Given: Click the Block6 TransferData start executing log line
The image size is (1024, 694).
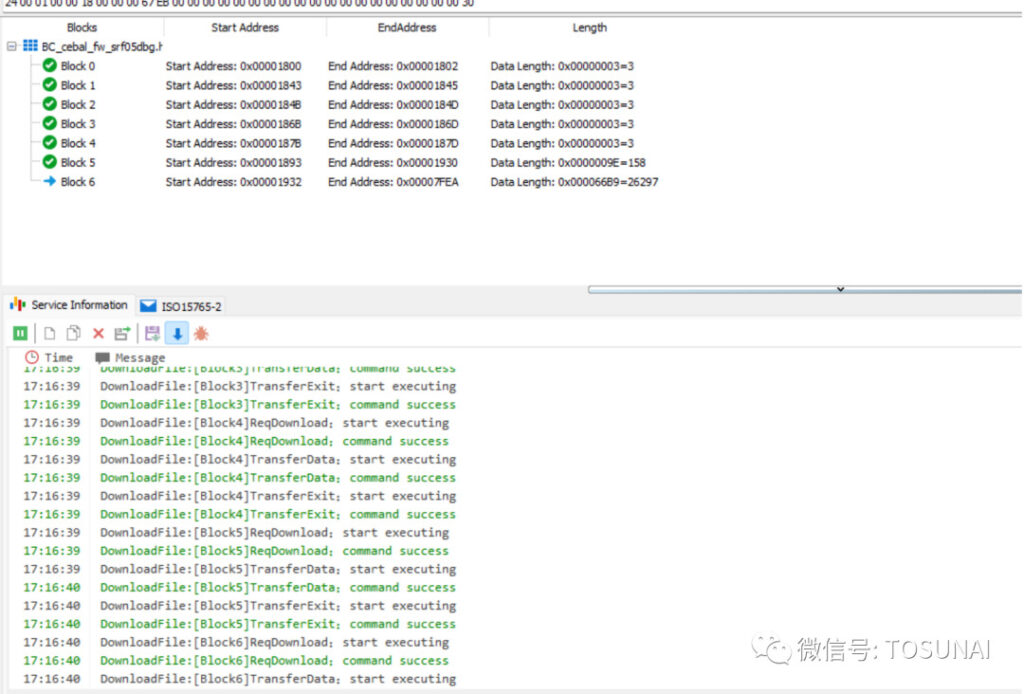Looking at the screenshot, I should (x=277, y=679).
